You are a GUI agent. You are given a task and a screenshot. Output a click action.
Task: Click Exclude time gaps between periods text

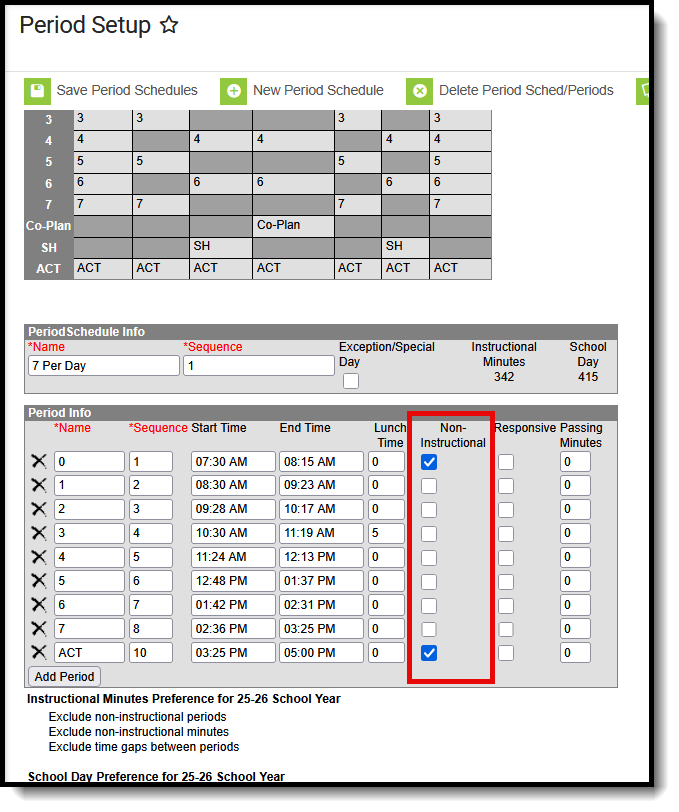click(x=143, y=747)
